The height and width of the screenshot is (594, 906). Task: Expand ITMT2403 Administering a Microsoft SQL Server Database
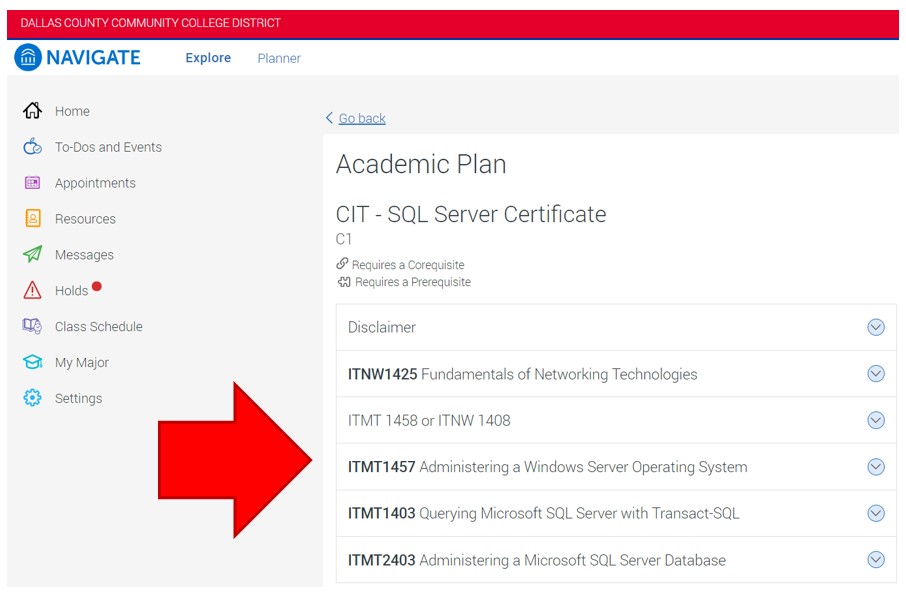[876, 560]
